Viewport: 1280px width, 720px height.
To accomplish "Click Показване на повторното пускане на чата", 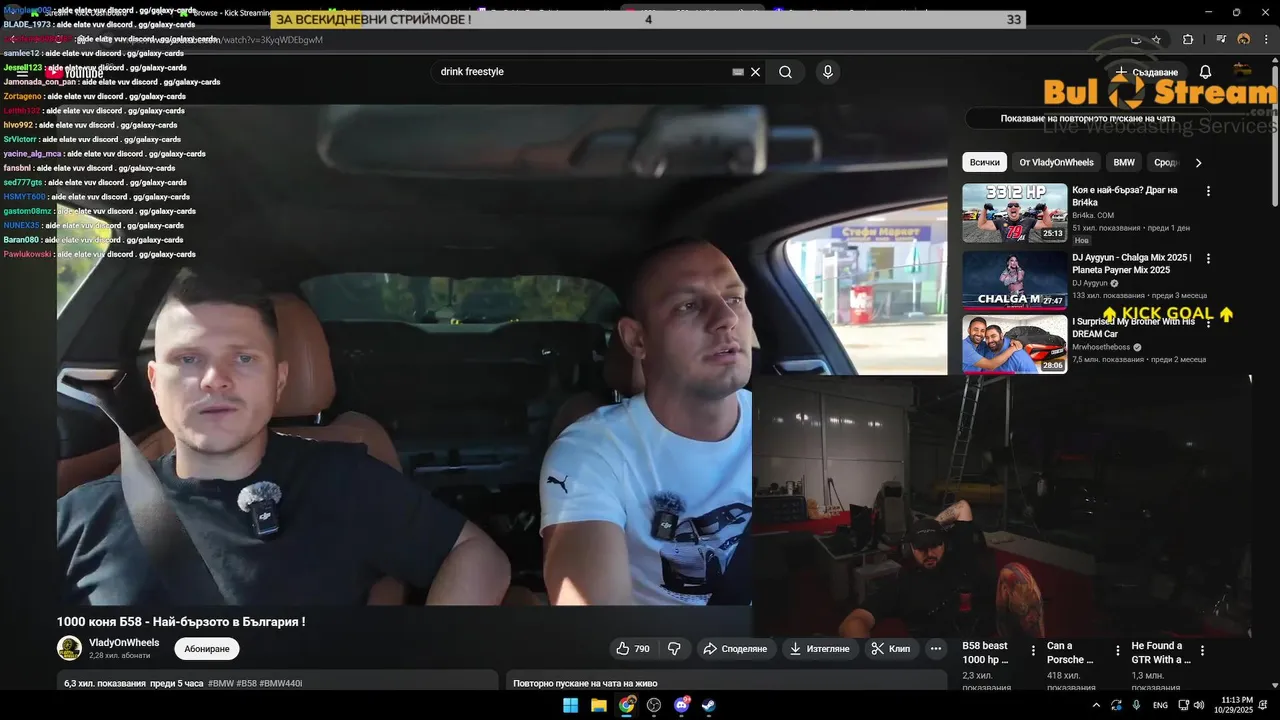I will point(1088,118).
